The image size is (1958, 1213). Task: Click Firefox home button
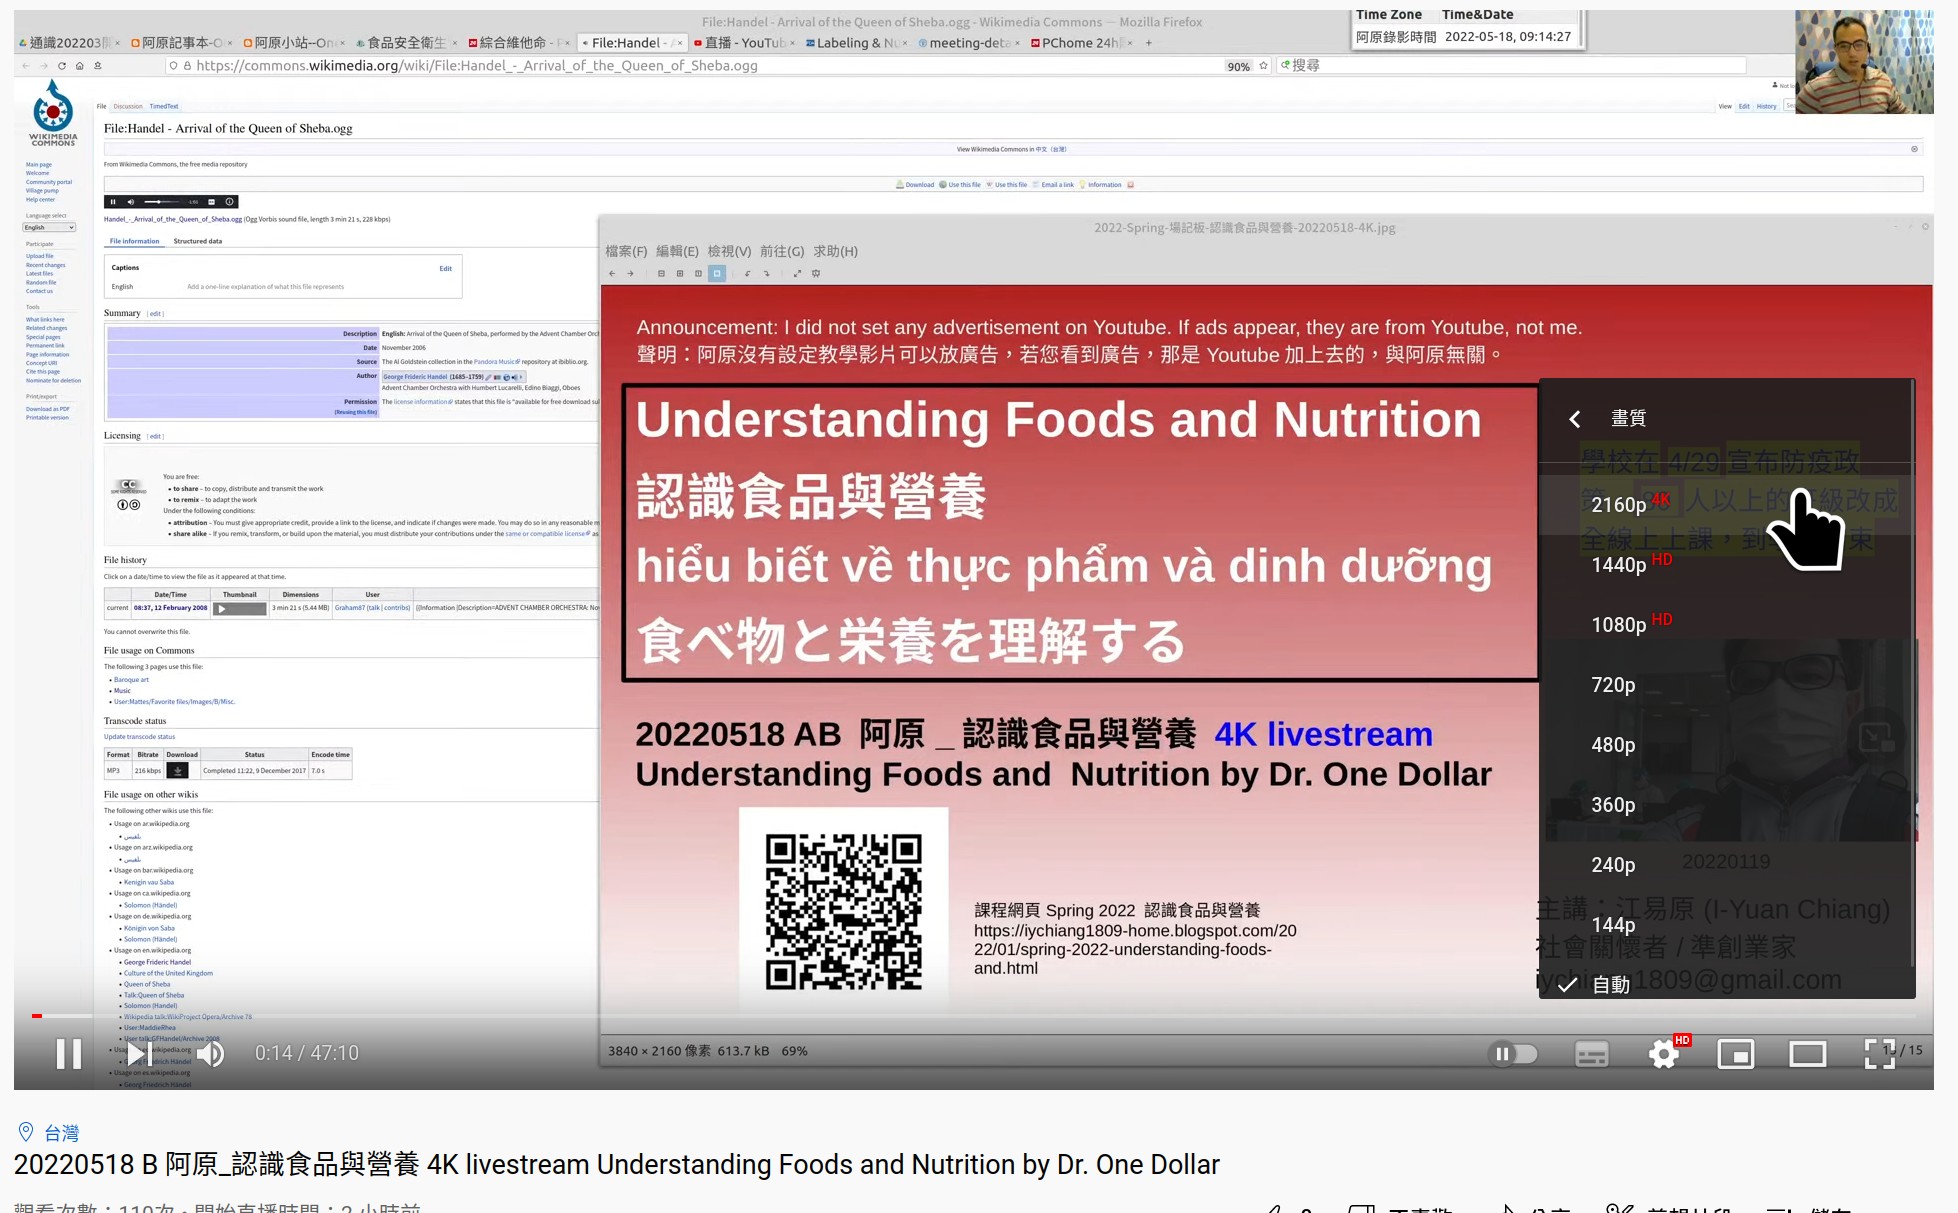[79, 65]
